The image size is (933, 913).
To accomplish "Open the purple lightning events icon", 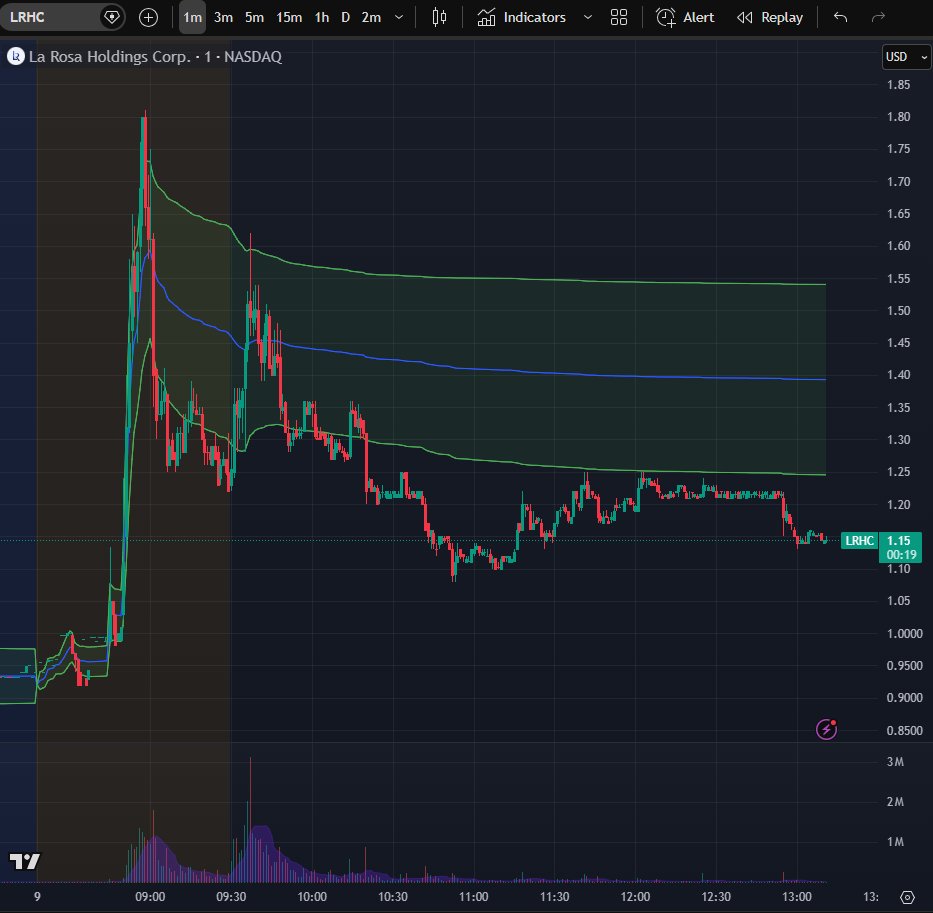I will point(826,728).
